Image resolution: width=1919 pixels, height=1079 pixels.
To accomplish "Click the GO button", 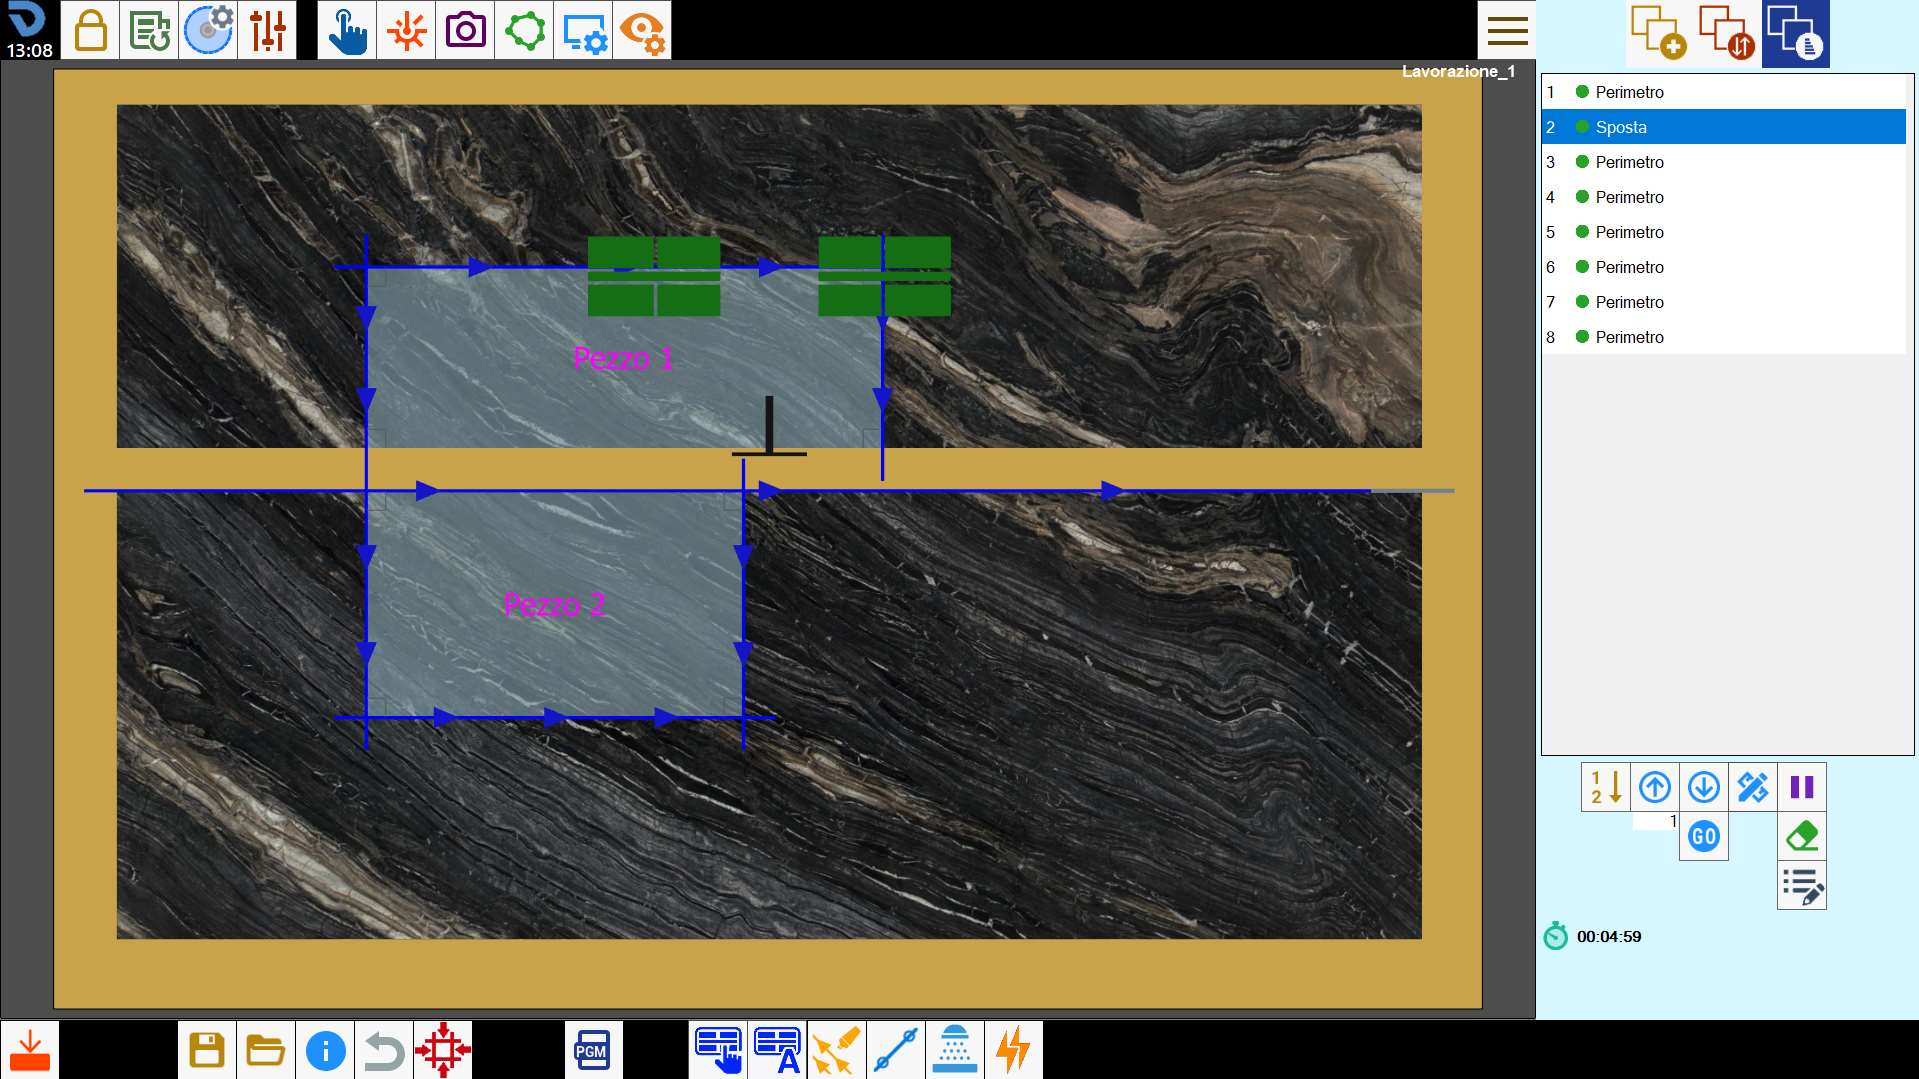I will coord(1704,836).
